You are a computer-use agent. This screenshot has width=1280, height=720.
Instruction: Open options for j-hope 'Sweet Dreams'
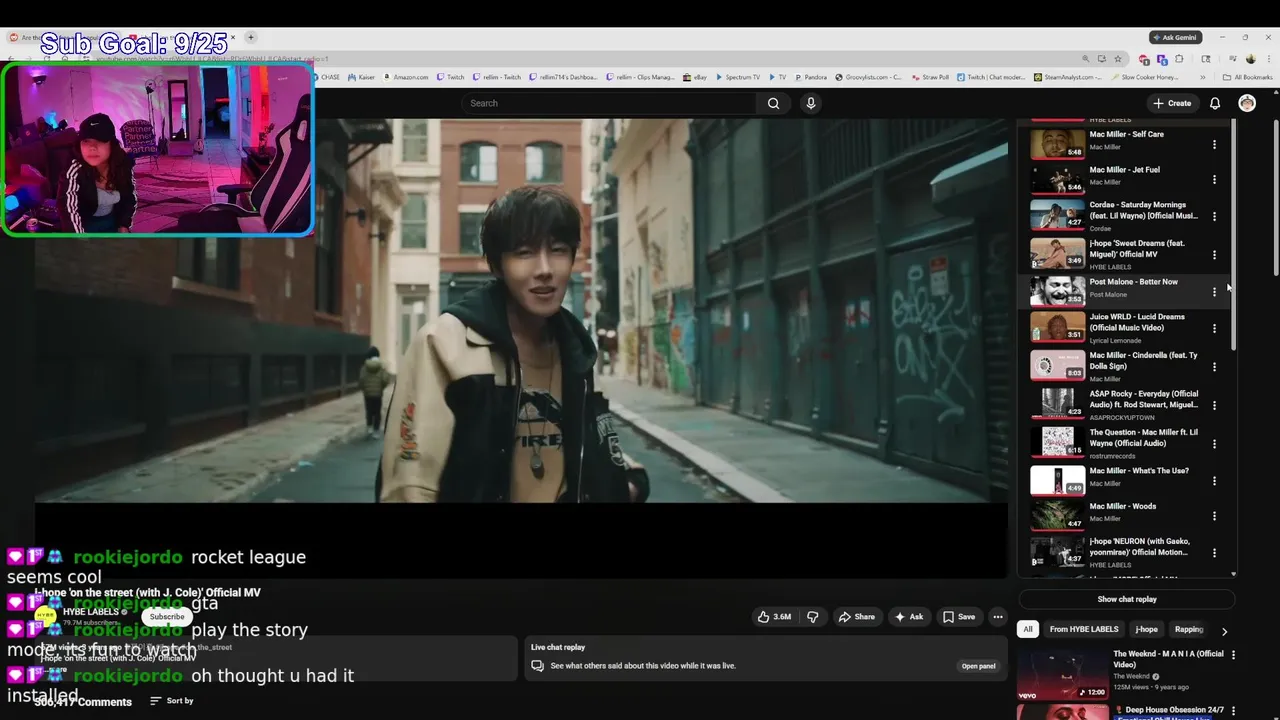click(x=1214, y=255)
